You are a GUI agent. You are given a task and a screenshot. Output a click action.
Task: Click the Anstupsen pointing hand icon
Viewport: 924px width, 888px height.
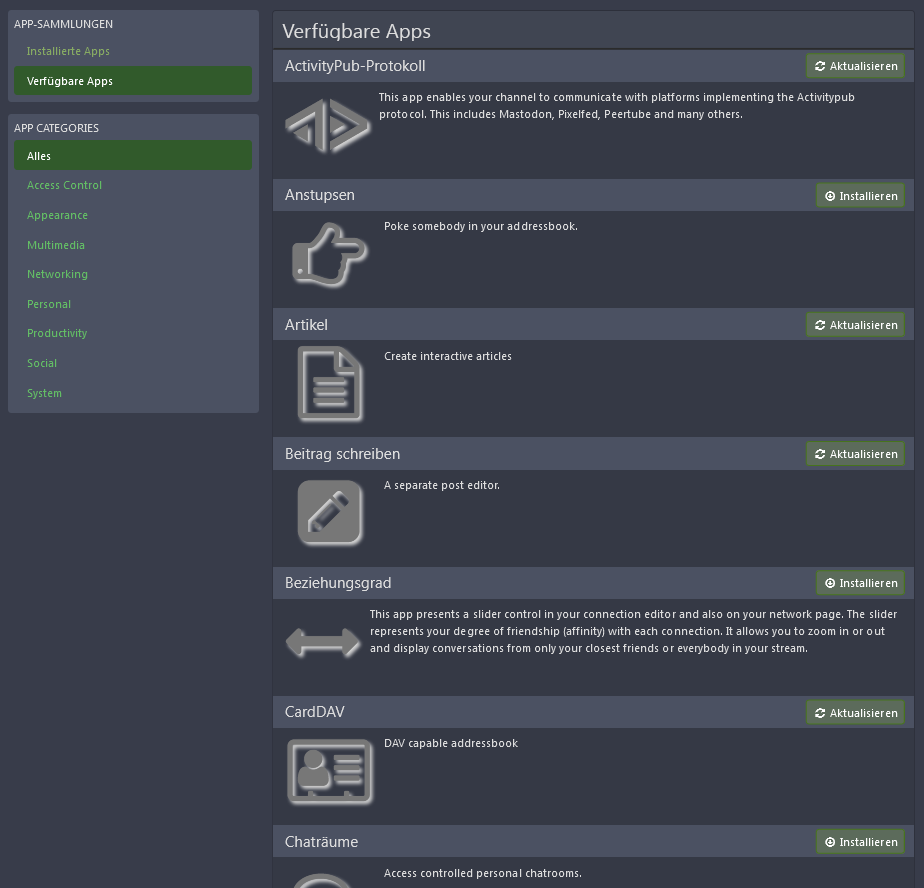[x=330, y=255]
